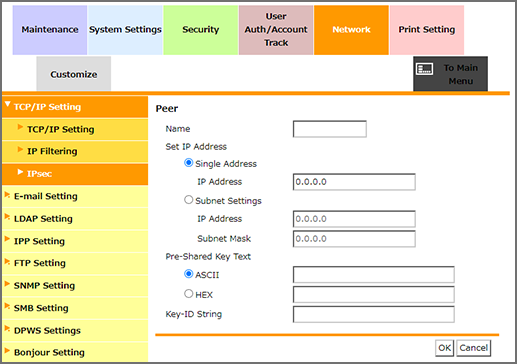Collapse TCP/IP Setting section arrow
The image size is (517, 364).
tap(7, 104)
